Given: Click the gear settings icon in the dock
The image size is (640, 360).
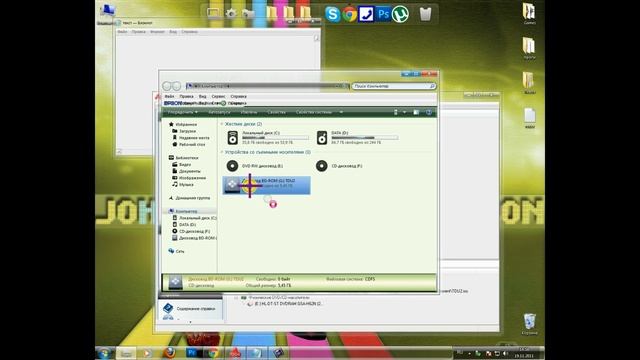Looking at the screenshot, I should pos(231,13).
